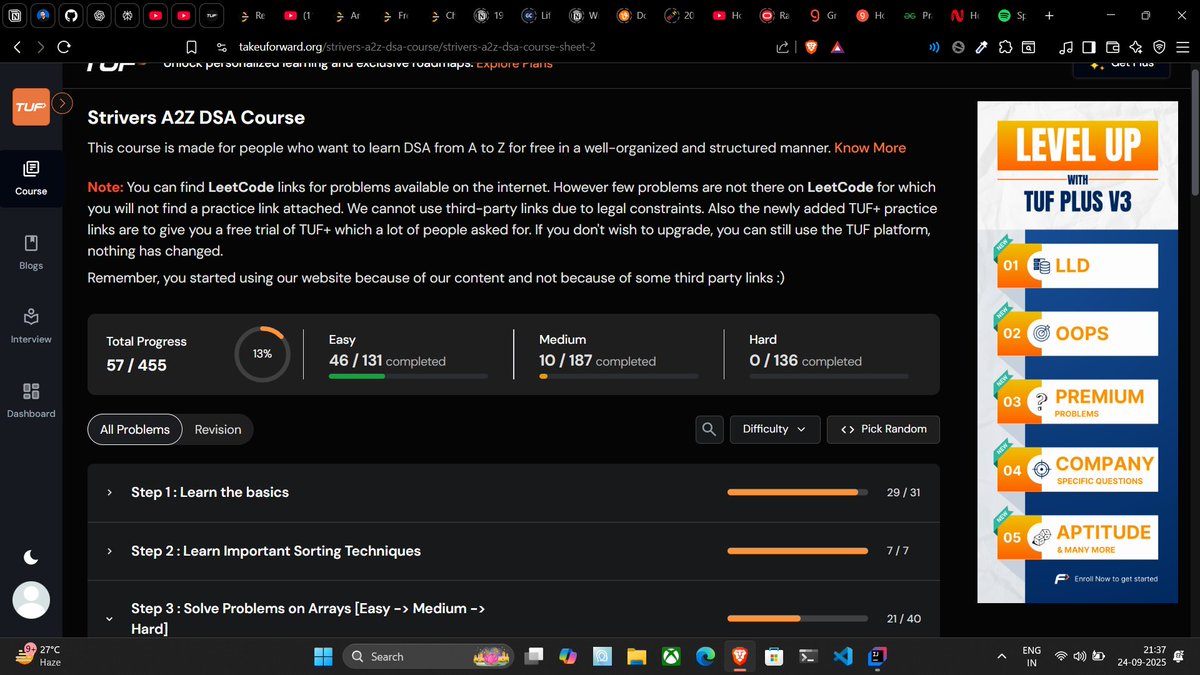
Task: Click the search magnifier beside Difficulty
Action: tap(709, 429)
